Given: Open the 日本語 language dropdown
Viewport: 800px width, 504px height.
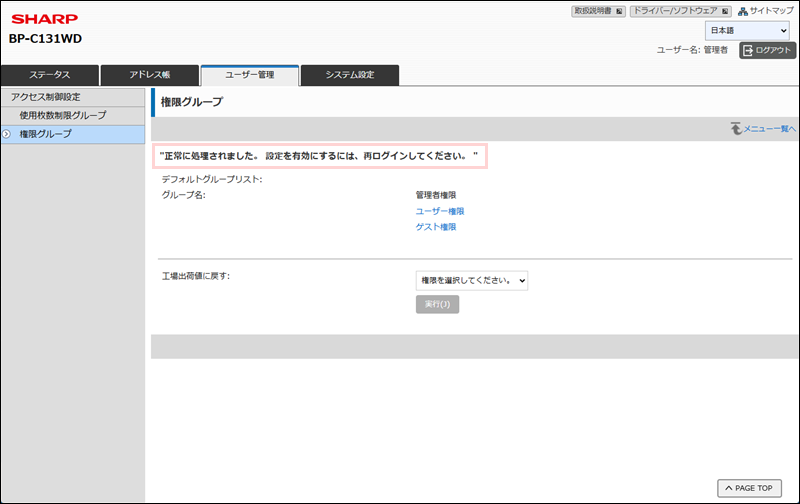Looking at the screenshot, I should coord(747,31).
